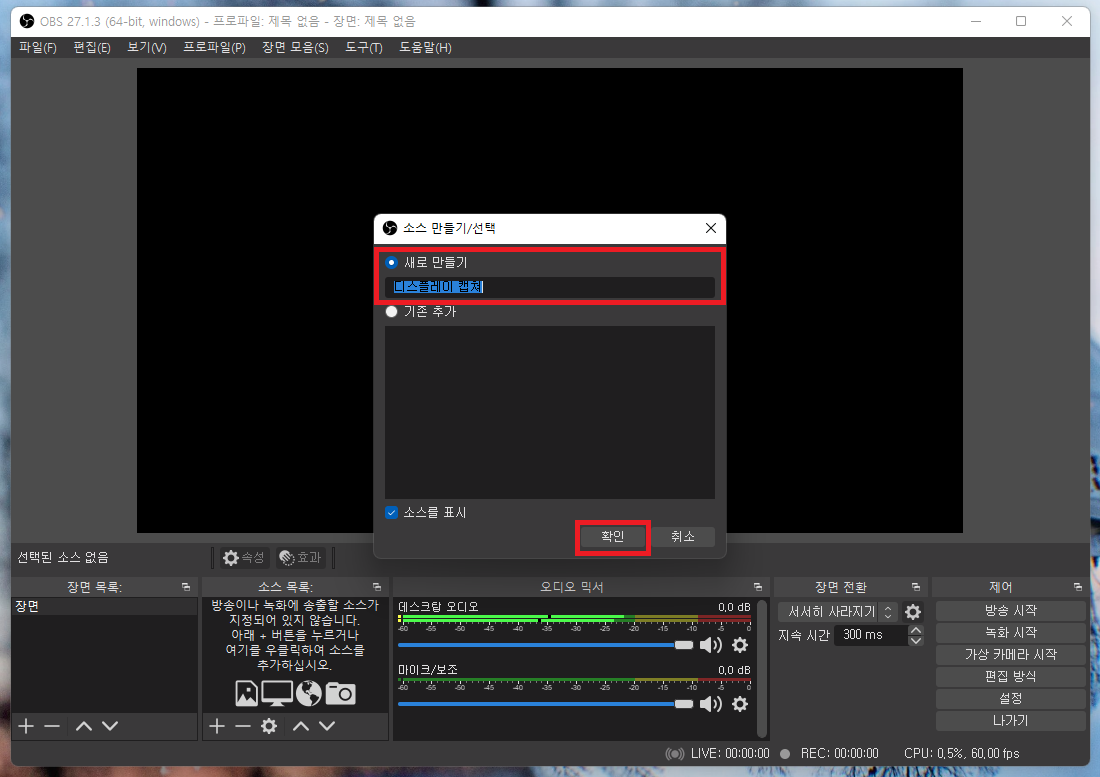This screenshot has height=777, width=1100.
Task: Close the 소스 만들기/선택 dialog
Action: [x=711, y=228]
